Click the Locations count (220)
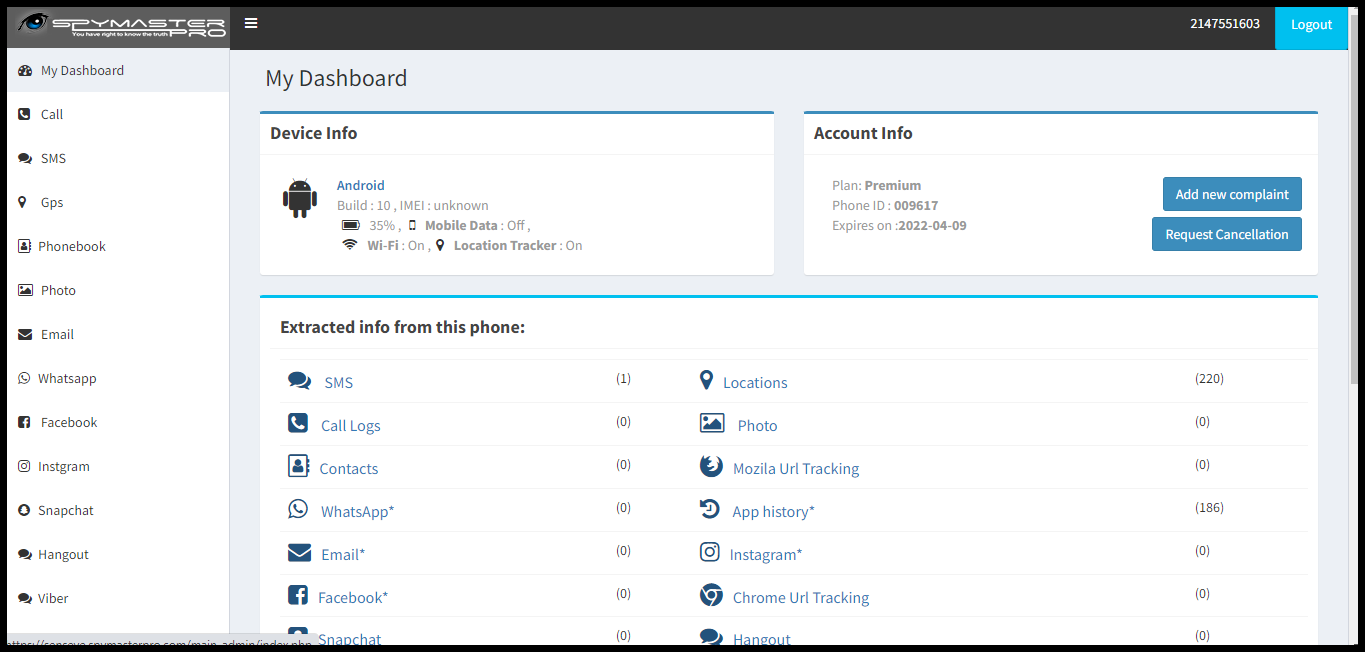 pyautogui.click(x=1209, y=378)
